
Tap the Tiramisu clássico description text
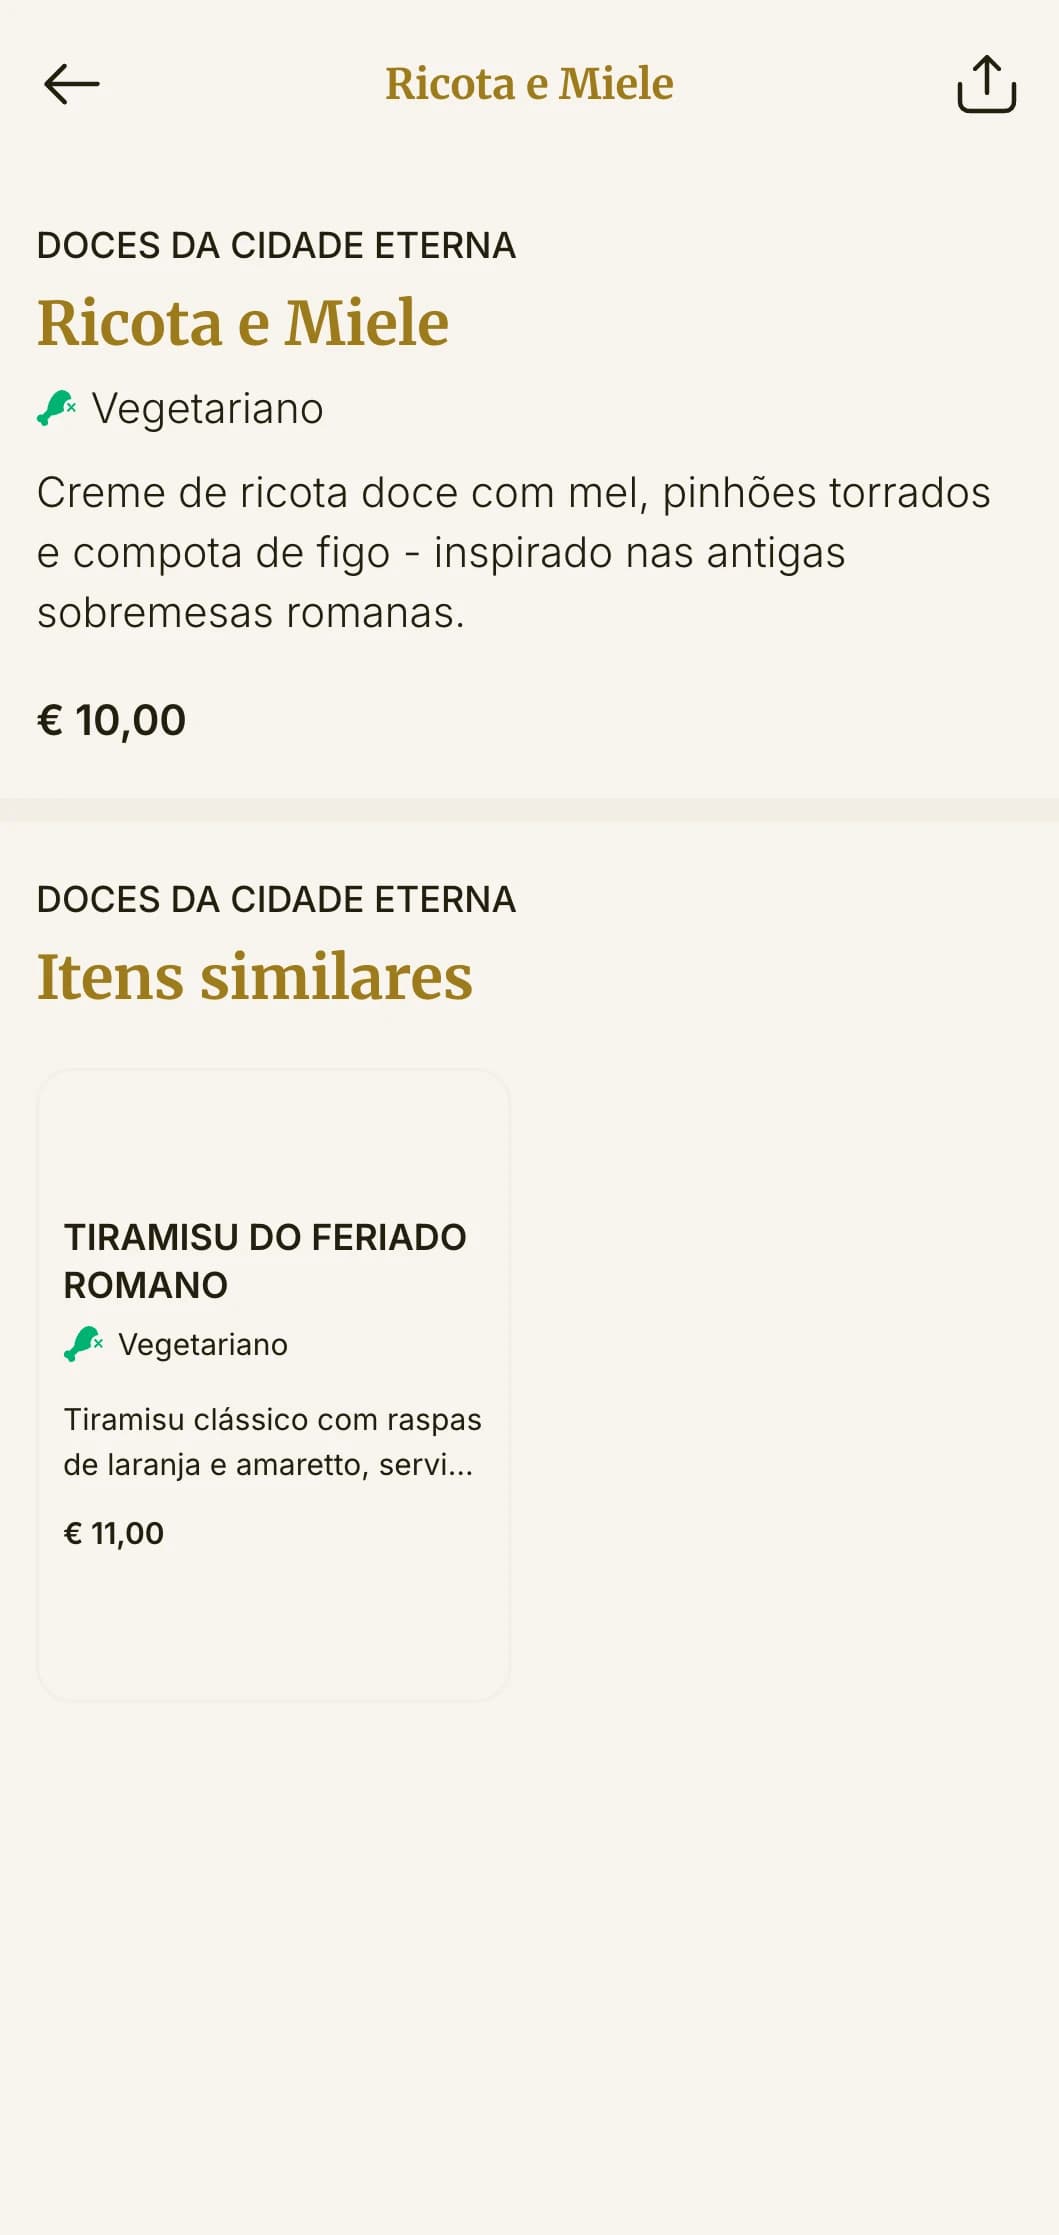pyautogui.click(x=272, y=1441)
